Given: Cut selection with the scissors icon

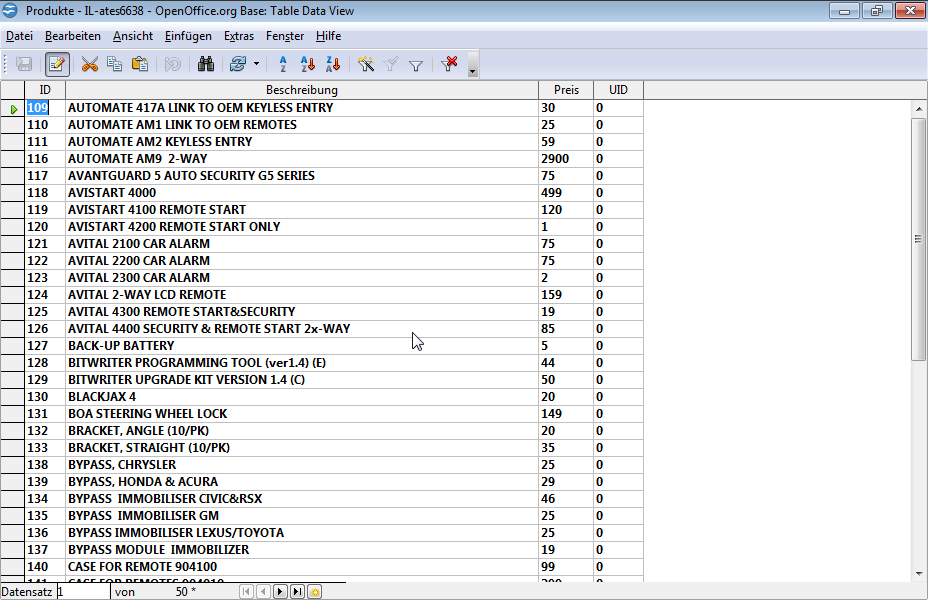Looking at the screenshot, I should (x=89, y=64).
